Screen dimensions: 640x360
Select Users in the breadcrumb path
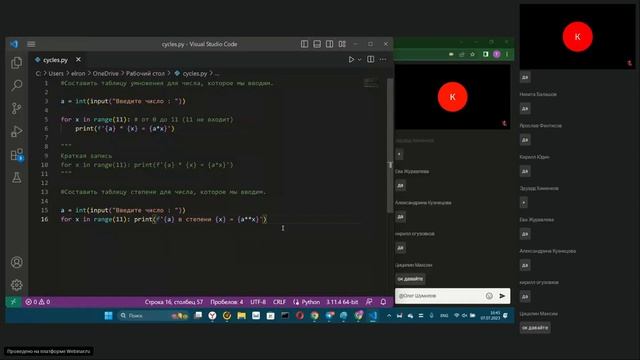[x=56, y=73]
